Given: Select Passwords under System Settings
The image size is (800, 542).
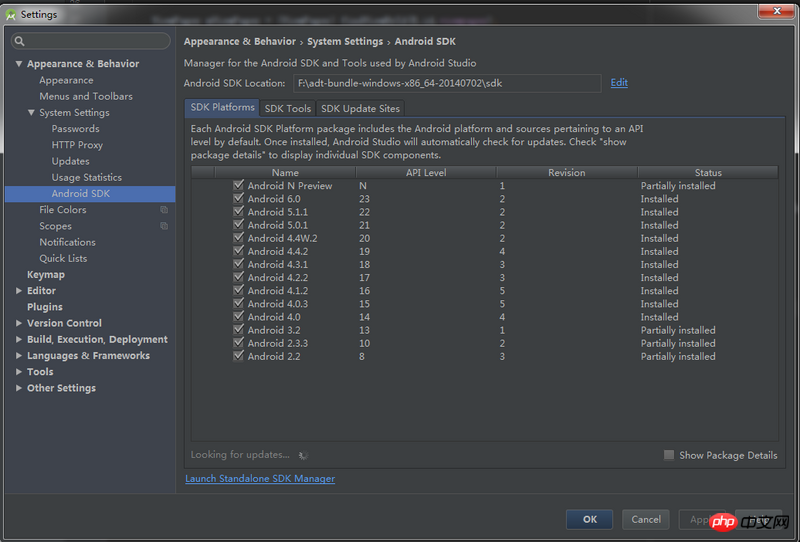Looking at the screenshot, I should (76, 129).
